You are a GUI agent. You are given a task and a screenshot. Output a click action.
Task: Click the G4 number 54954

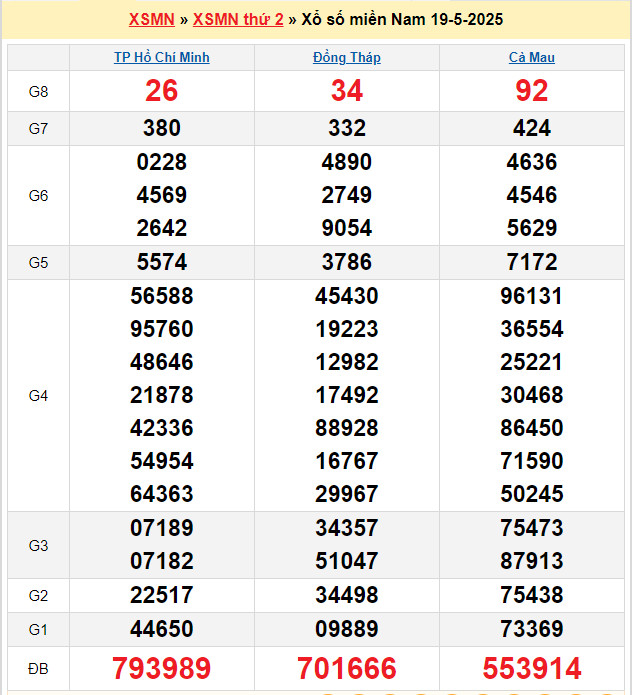coord(162,461)
